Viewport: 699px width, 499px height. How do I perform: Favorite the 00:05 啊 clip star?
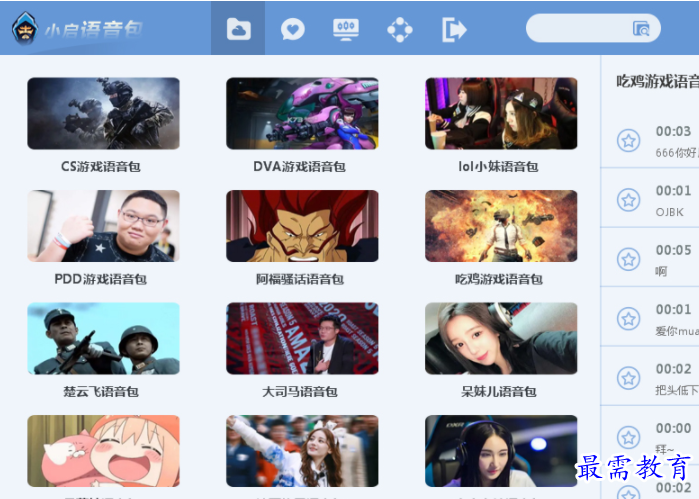pyautogui.click(x=629, y=259)
